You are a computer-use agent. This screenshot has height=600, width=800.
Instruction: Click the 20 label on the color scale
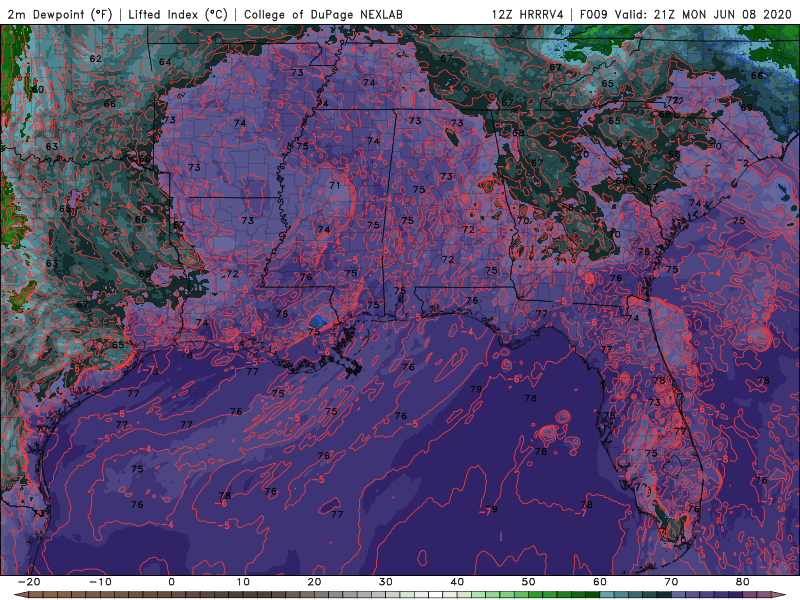click(314, 582)
